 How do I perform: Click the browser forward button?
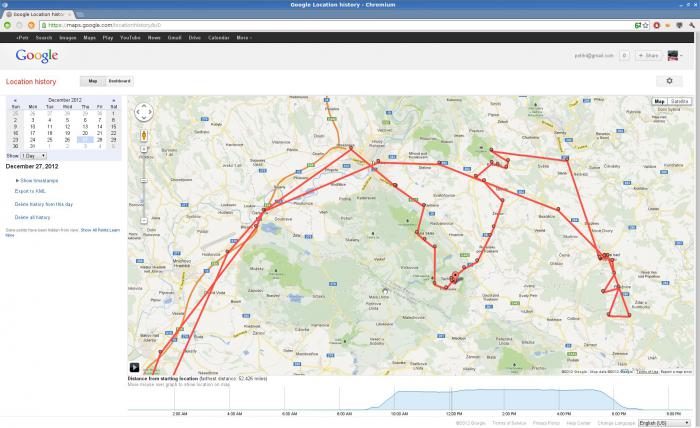pos(19,25)
